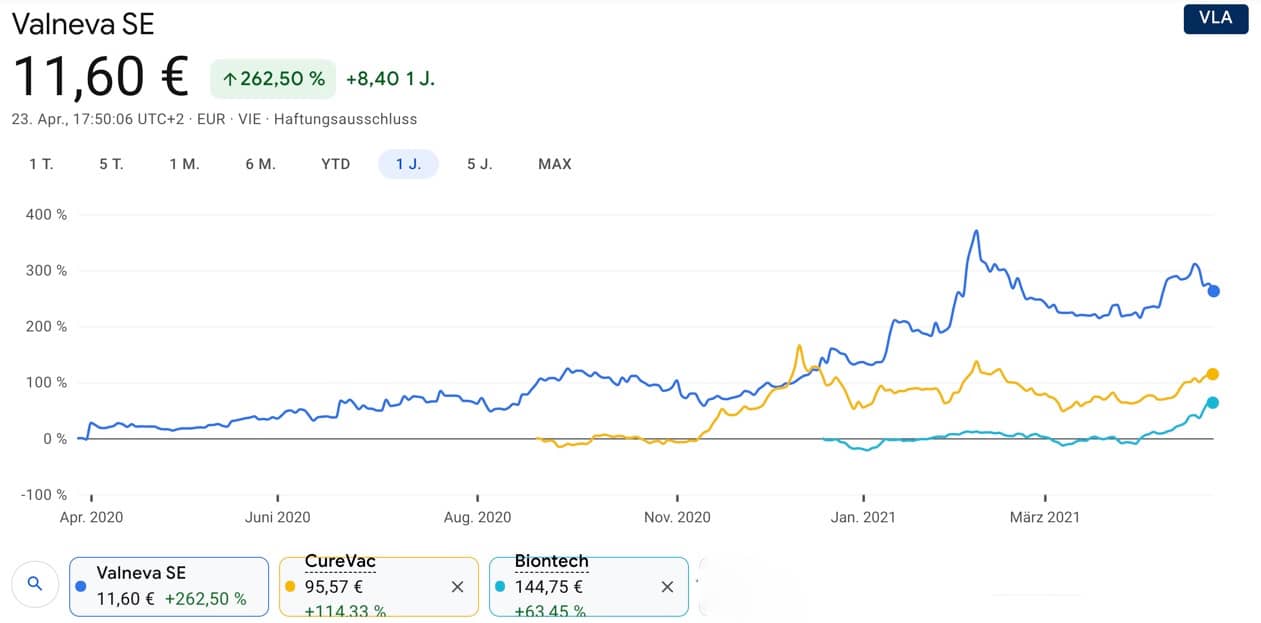Image resolution: width=1261 pixels, height=623 pixels.
Task: Select the 1 J. time range tab
Action: tap(408, 164)
